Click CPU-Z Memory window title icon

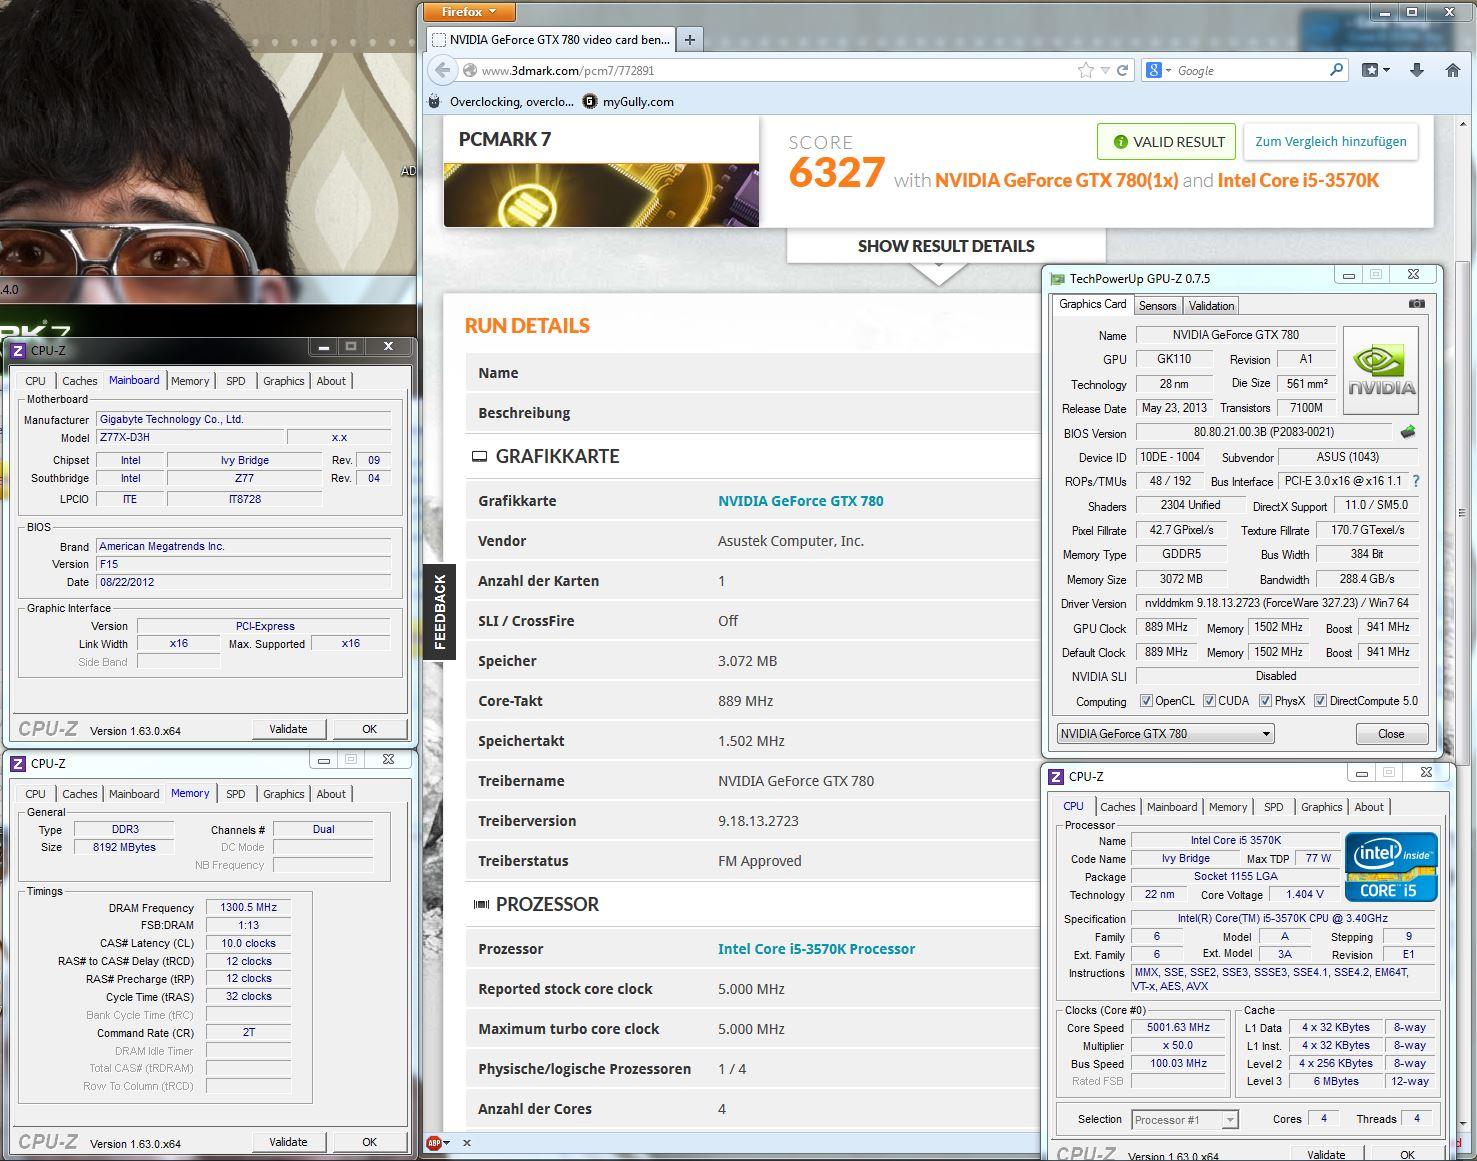coord(17,763)
